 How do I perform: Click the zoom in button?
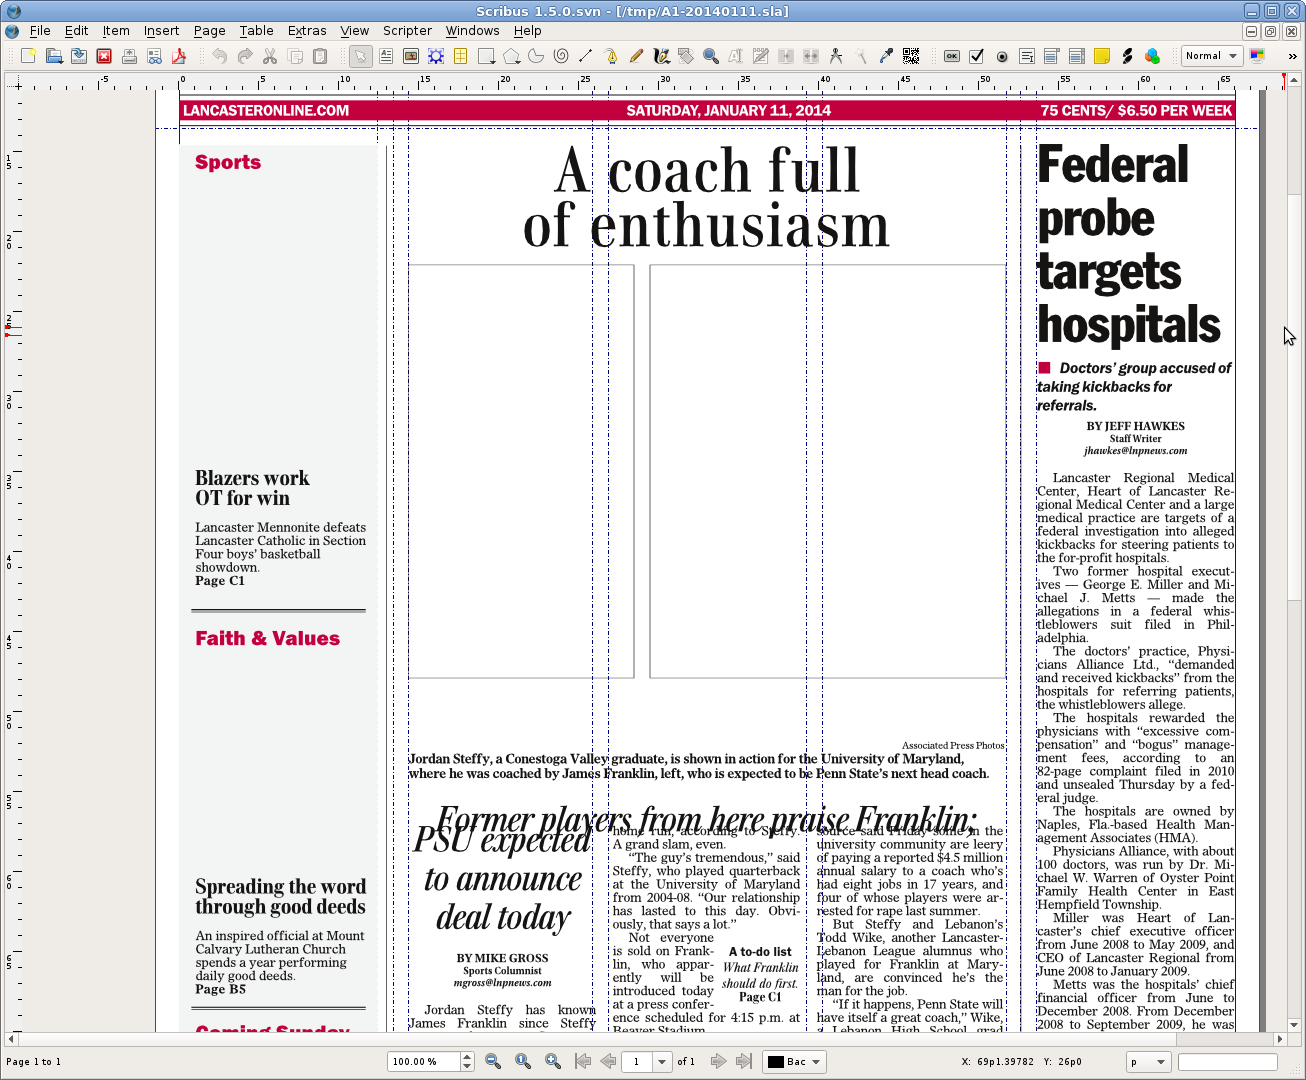[x=553, y=1062]
